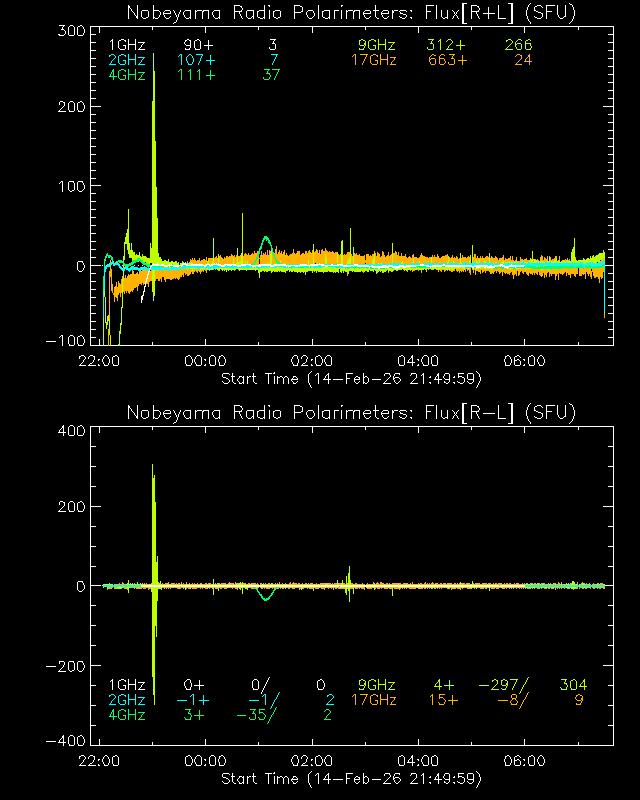Screen dimensions: 640x800
Task: Click the 22:00 time tick under top plot
Action: 99,360
